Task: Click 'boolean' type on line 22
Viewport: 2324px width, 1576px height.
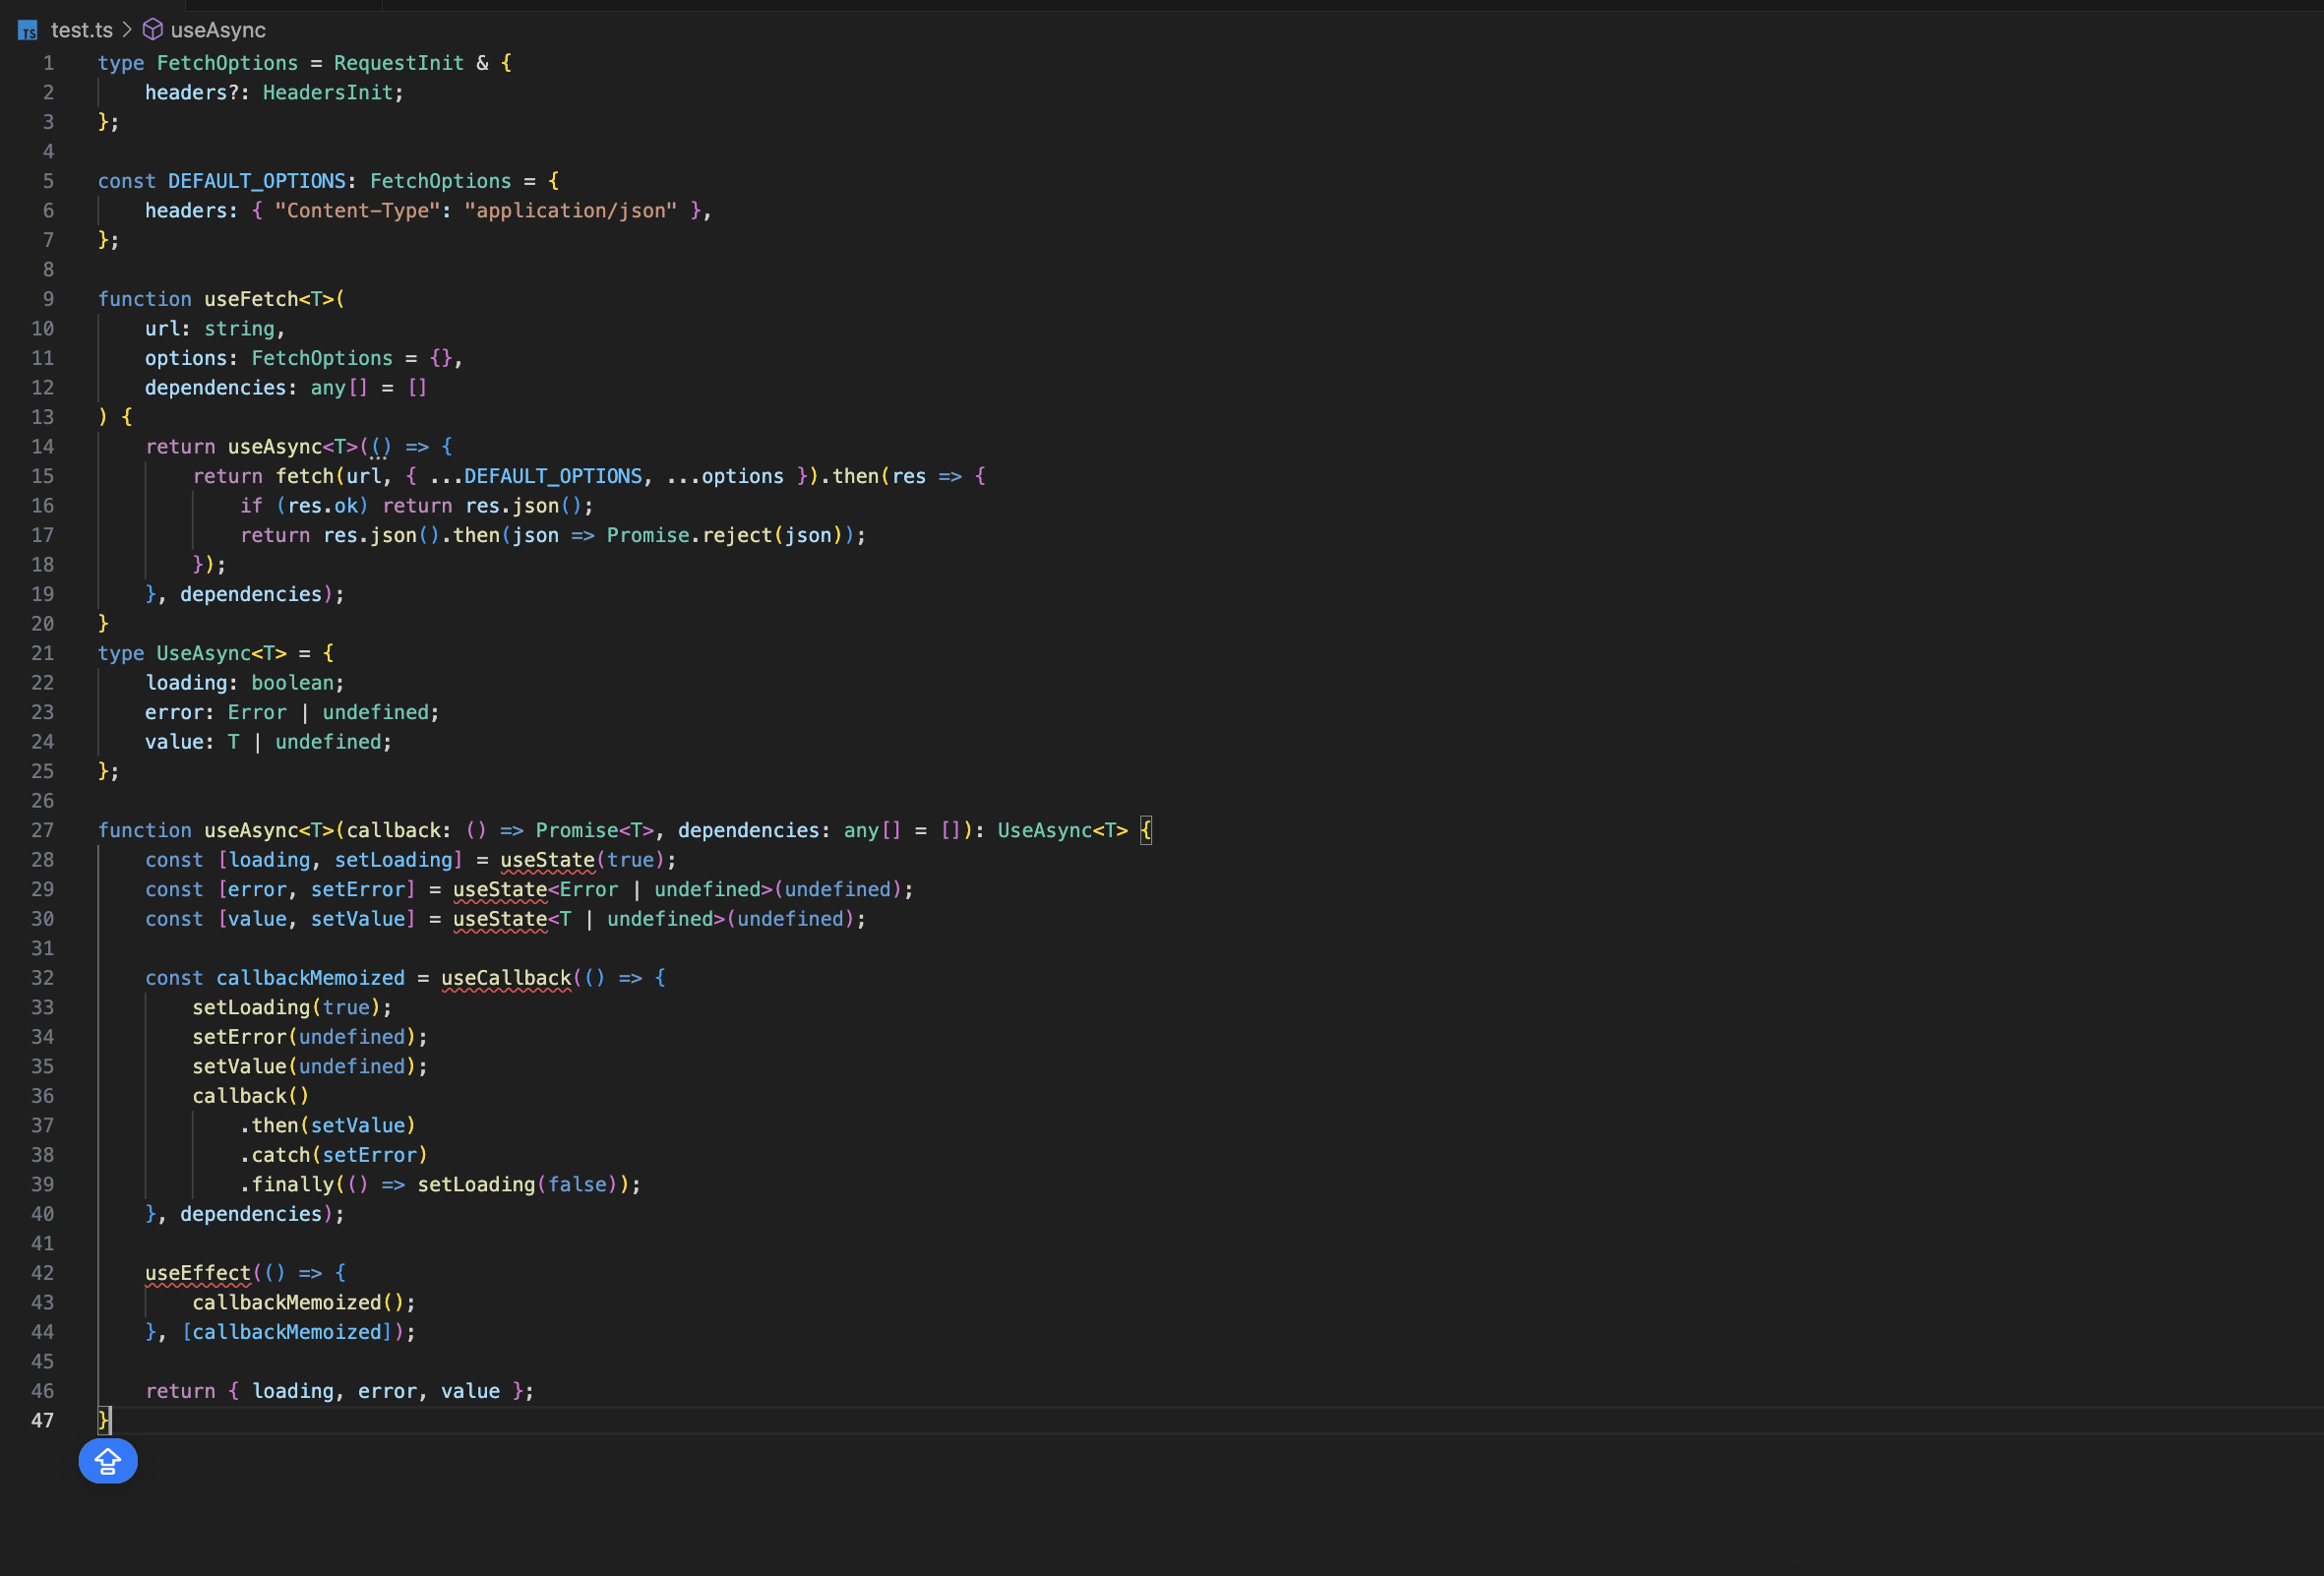Action: click(x=293, y=683)
